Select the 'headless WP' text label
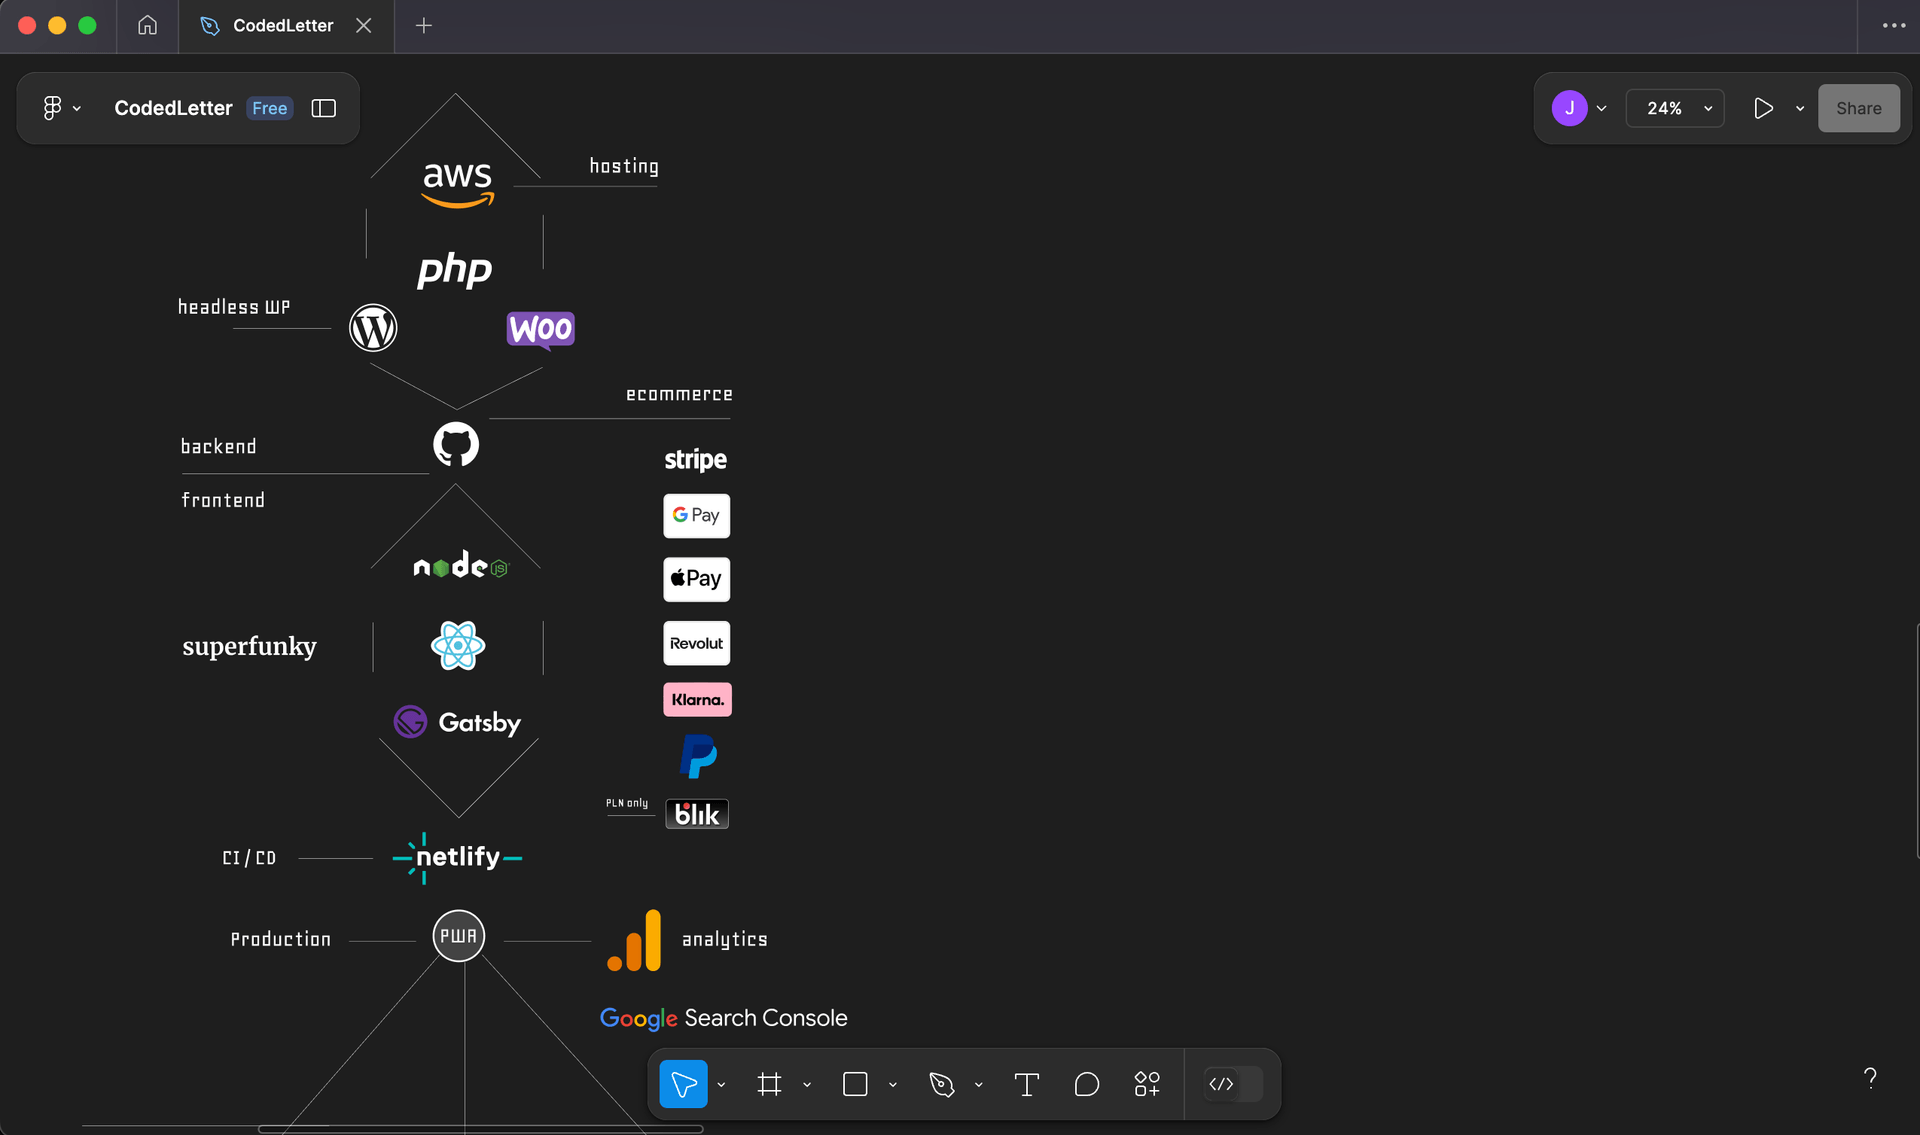The width and height of the screenshot is (1920, 1135). click(234, 307)
